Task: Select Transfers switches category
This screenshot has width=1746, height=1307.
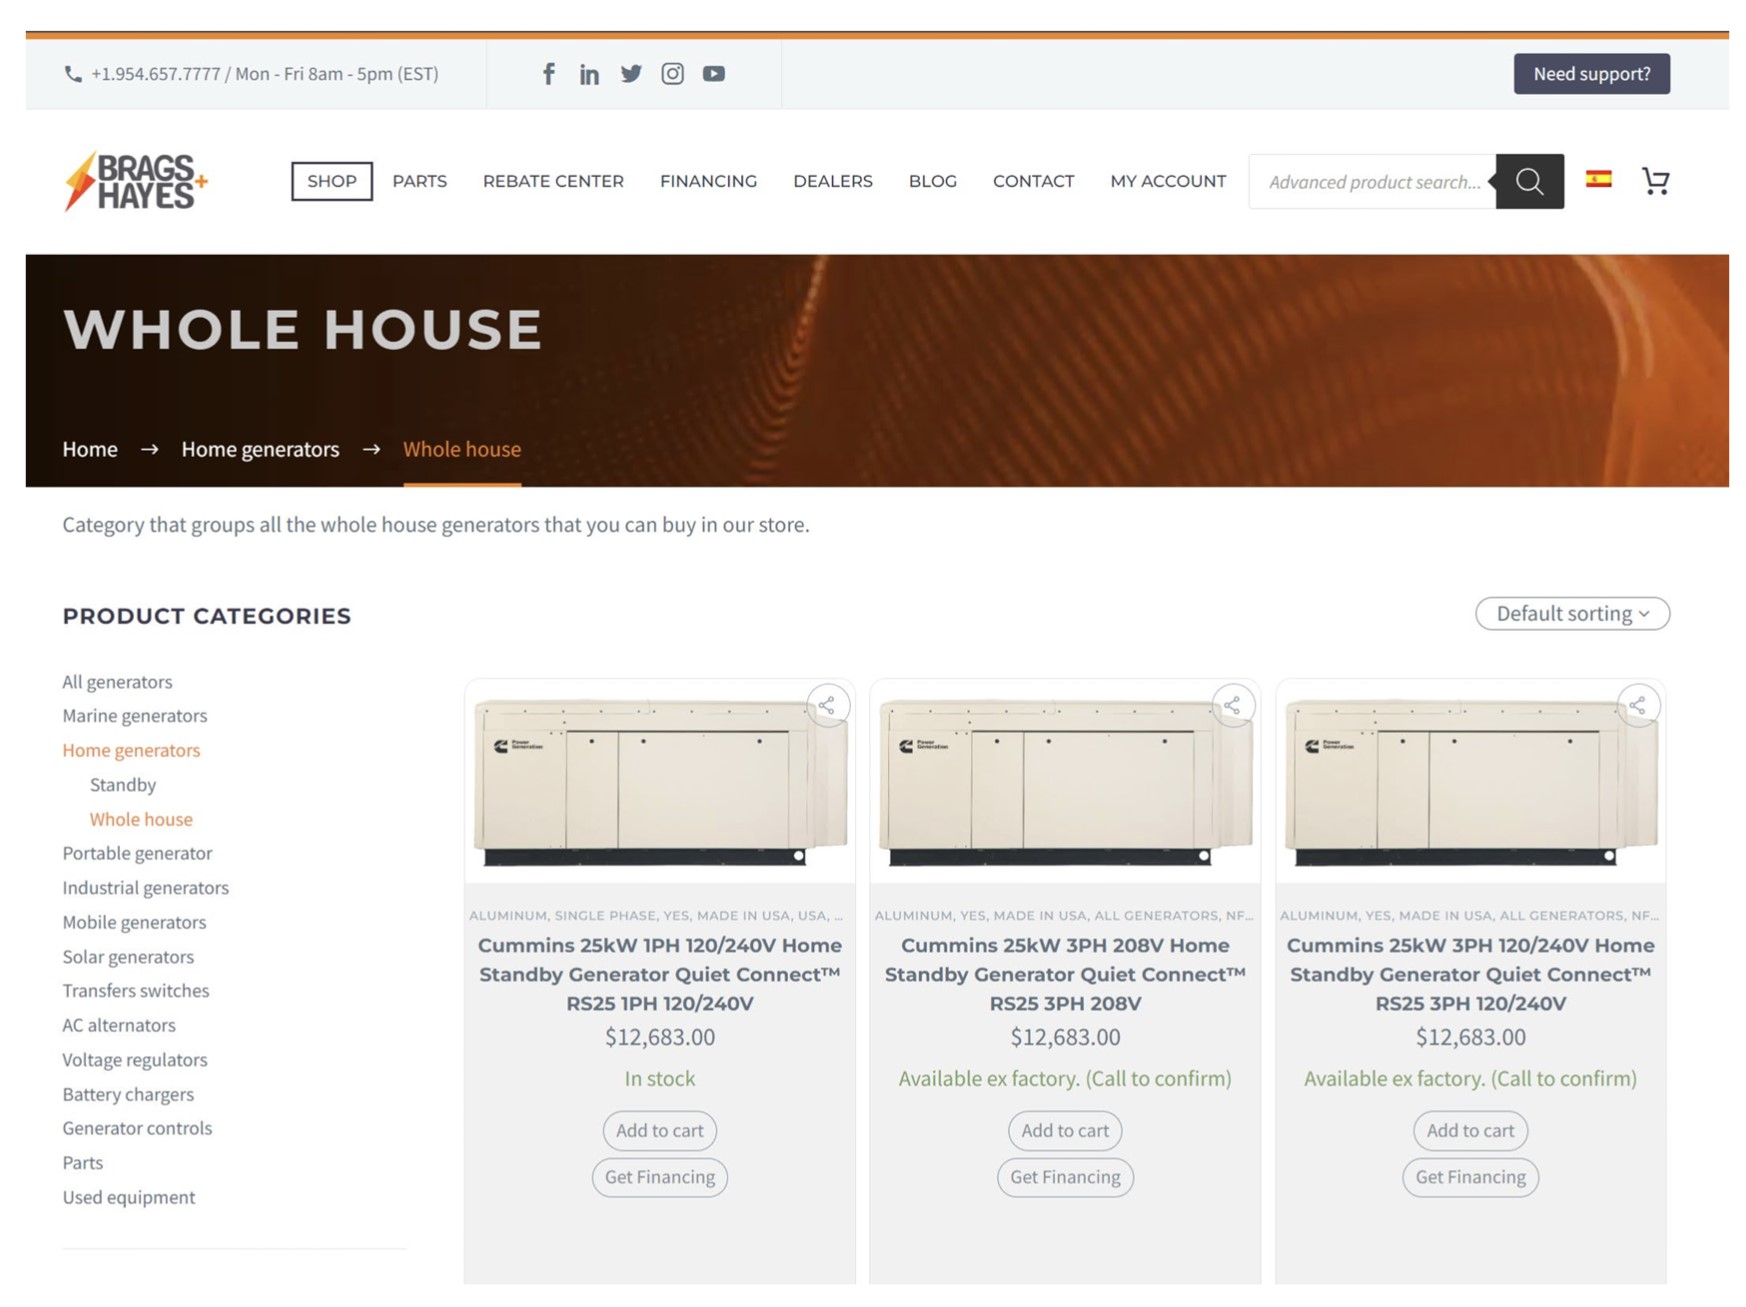Action: [x=136, y=991]
